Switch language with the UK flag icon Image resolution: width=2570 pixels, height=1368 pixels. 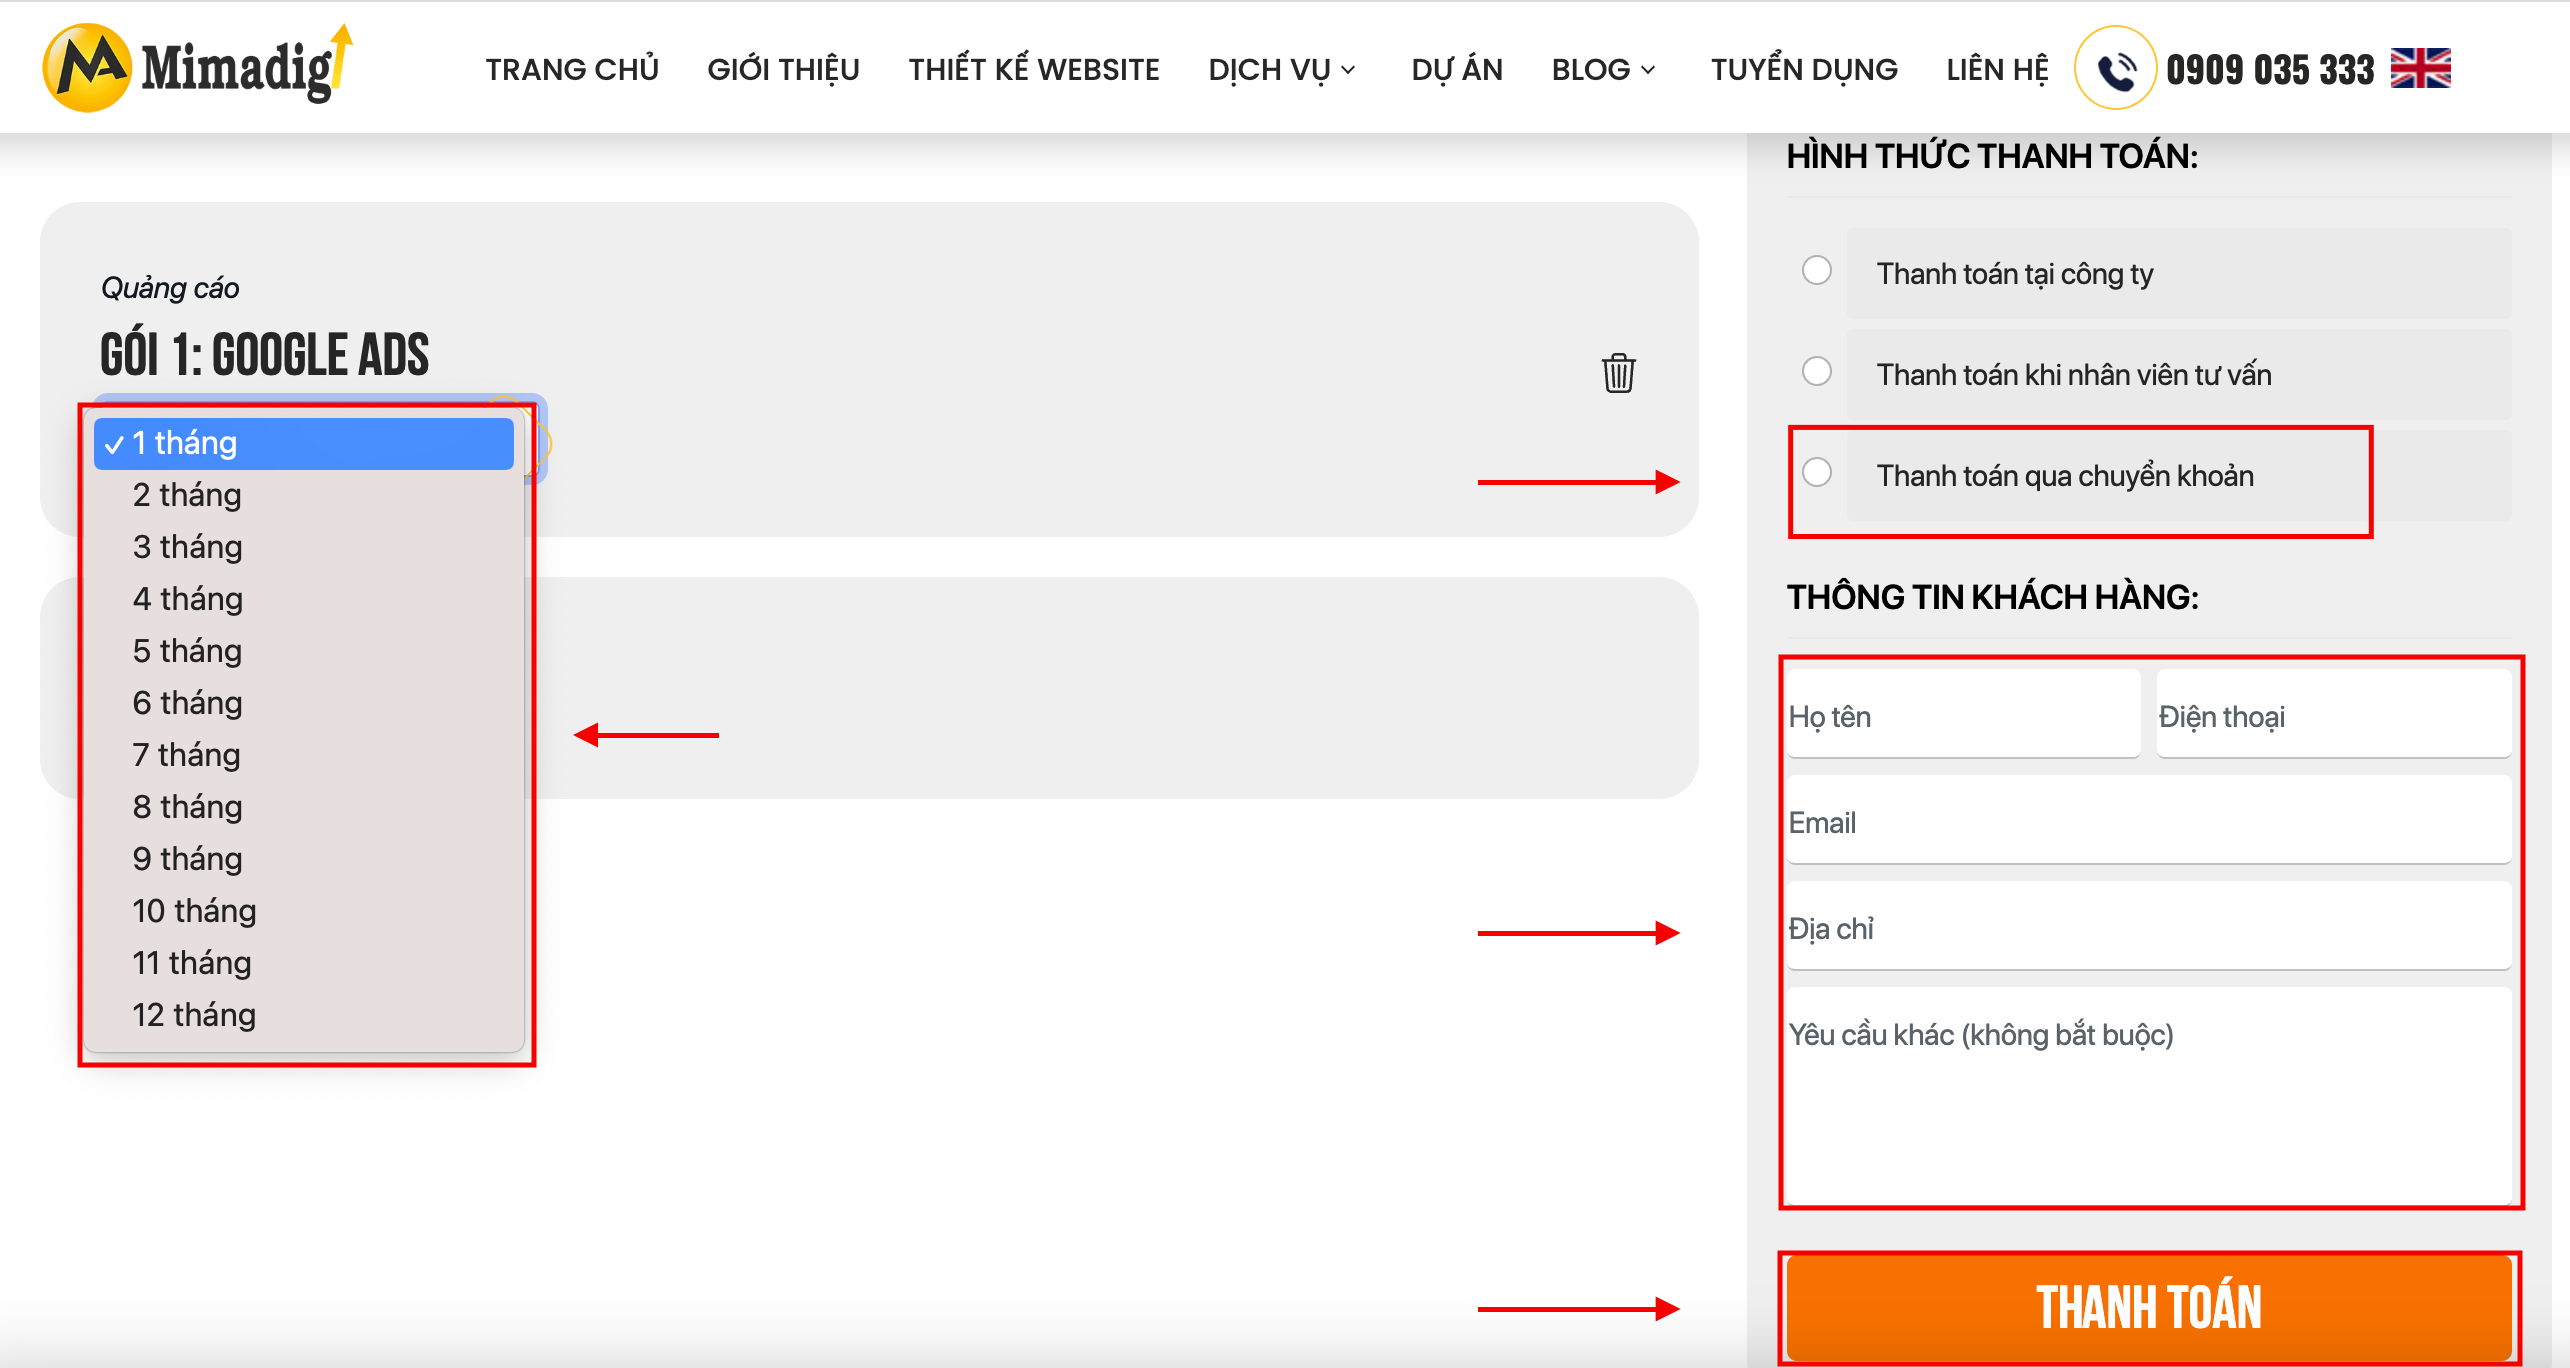pos(2420,68)
